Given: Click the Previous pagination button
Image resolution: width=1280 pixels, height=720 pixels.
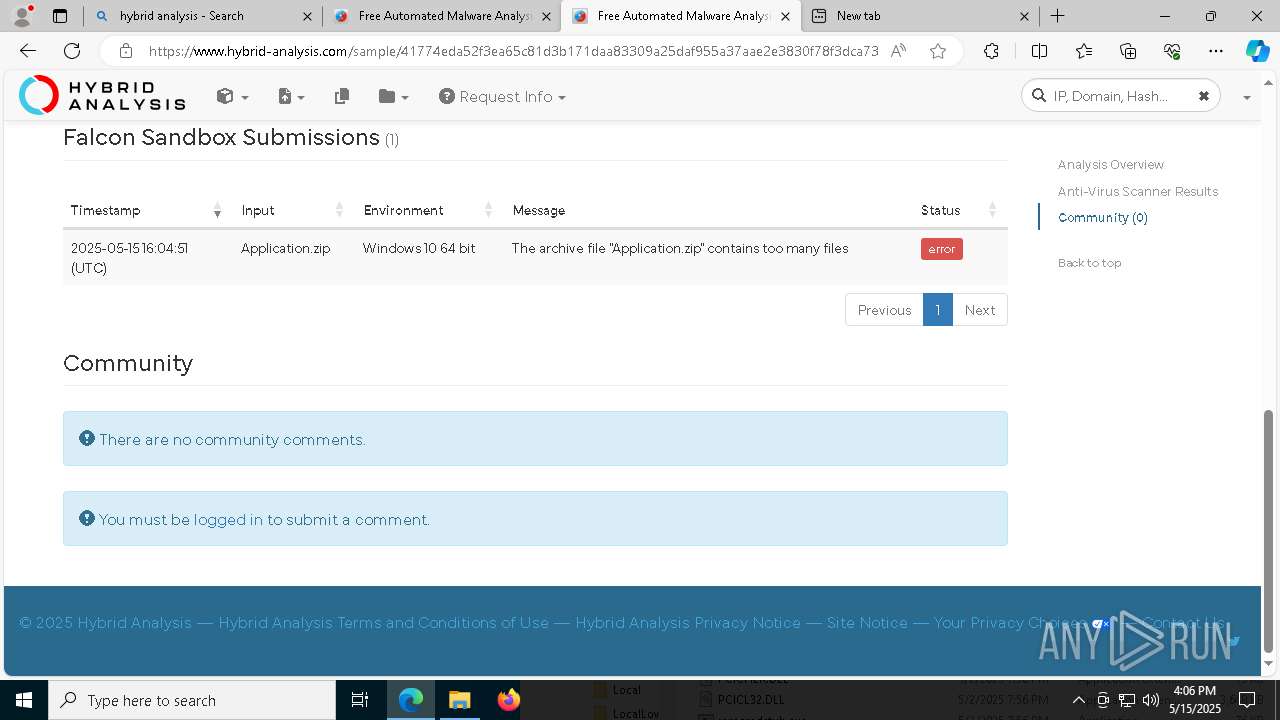Looking at the screenshot, I should coord(884,310).
